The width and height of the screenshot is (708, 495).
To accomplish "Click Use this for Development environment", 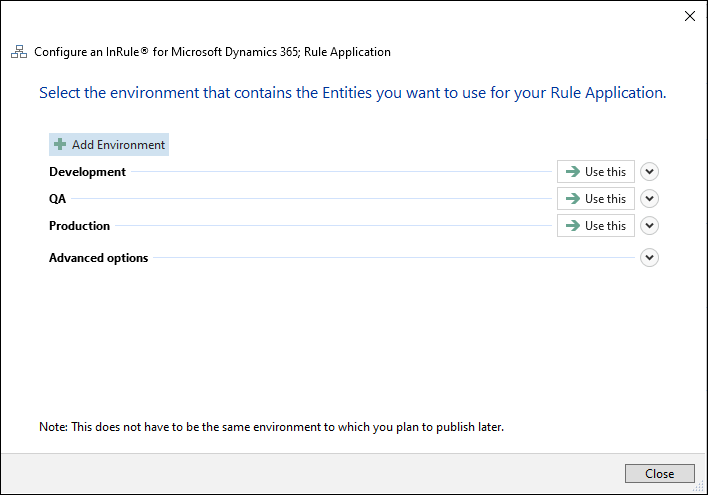I will (x=596, y=172).
